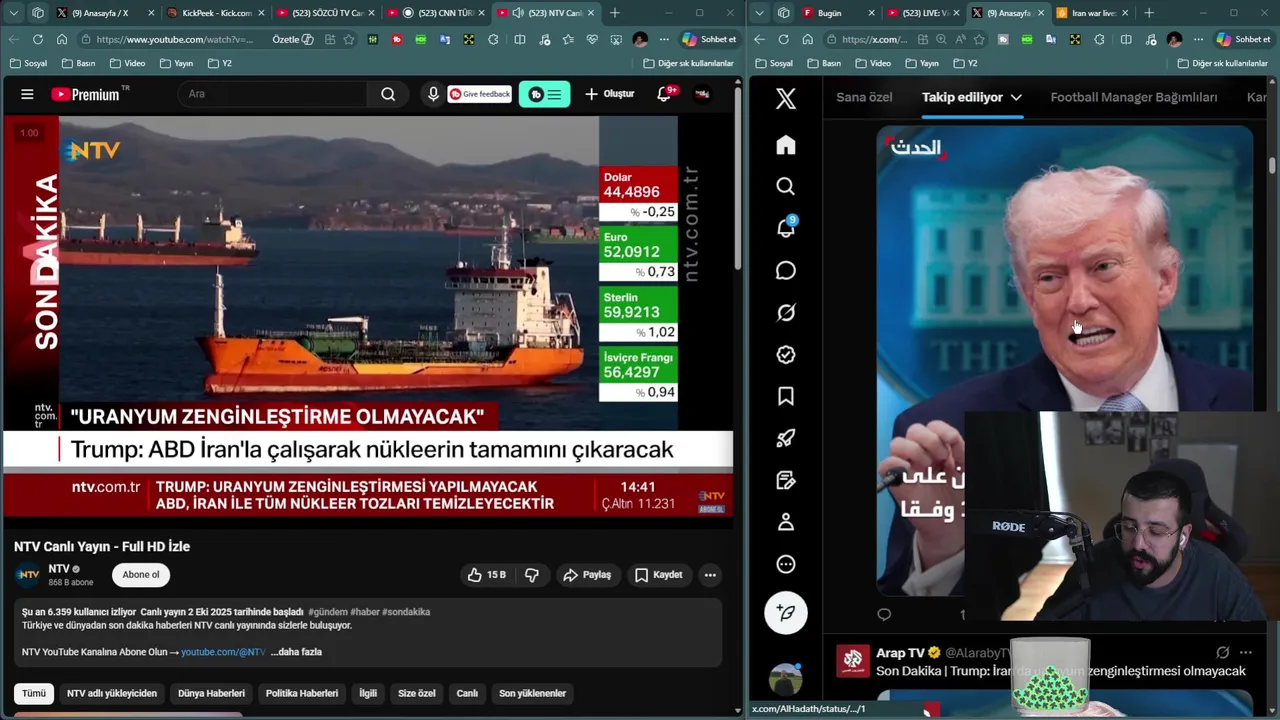Like the NTV video (15 B)
This screenshot has width=1280, height=720.
coord(486,575)
